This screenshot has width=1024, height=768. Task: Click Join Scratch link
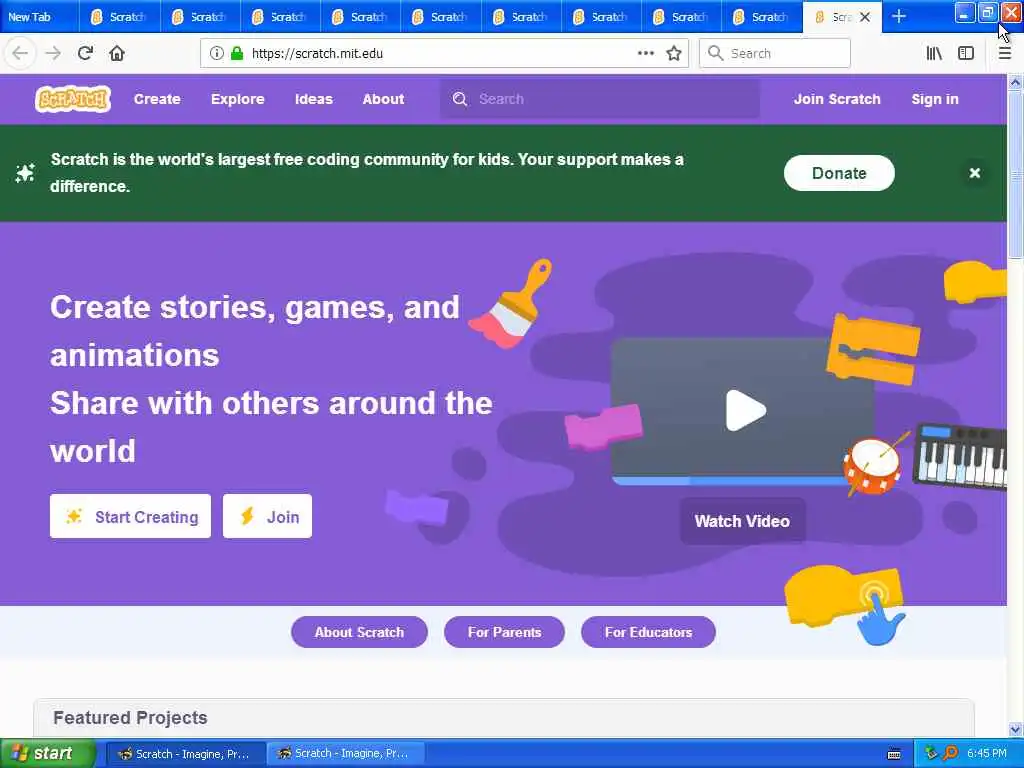(x=837, y=99)
